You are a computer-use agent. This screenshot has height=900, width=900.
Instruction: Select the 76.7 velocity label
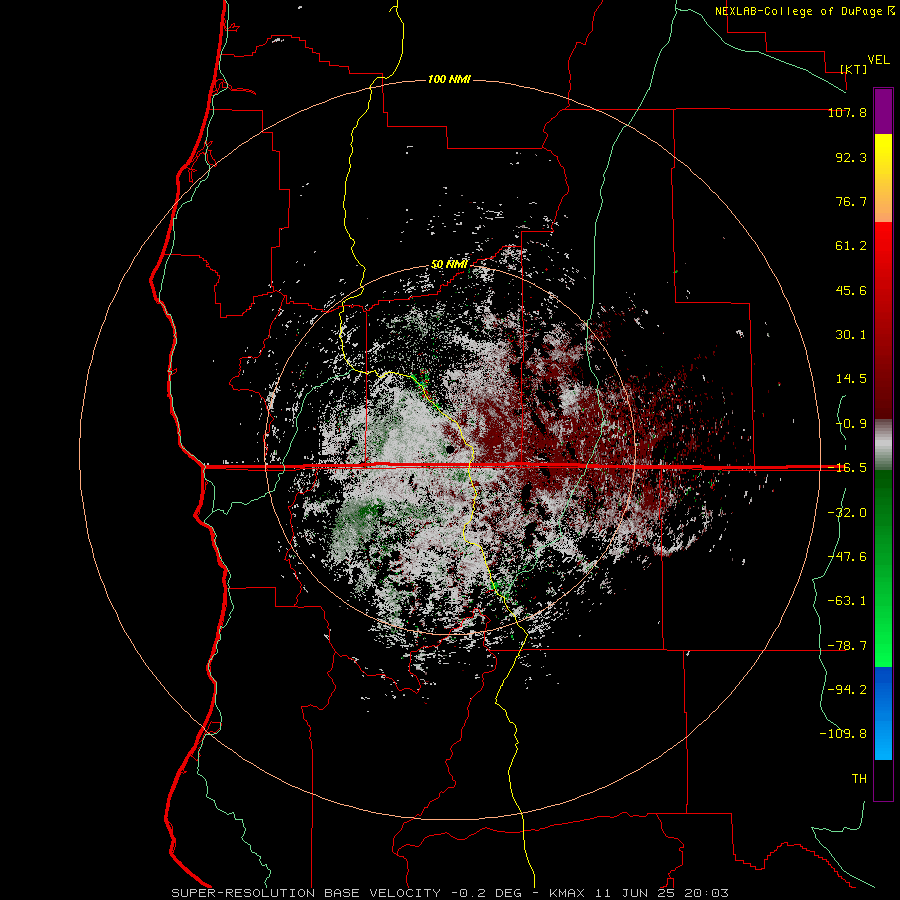851,201
